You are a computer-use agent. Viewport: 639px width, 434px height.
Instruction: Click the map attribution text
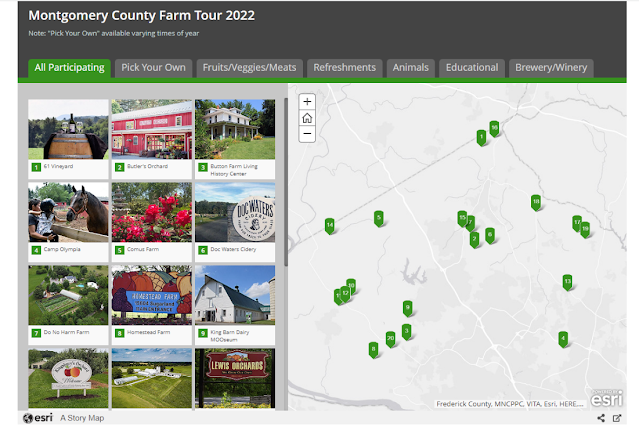click(509, 404)
